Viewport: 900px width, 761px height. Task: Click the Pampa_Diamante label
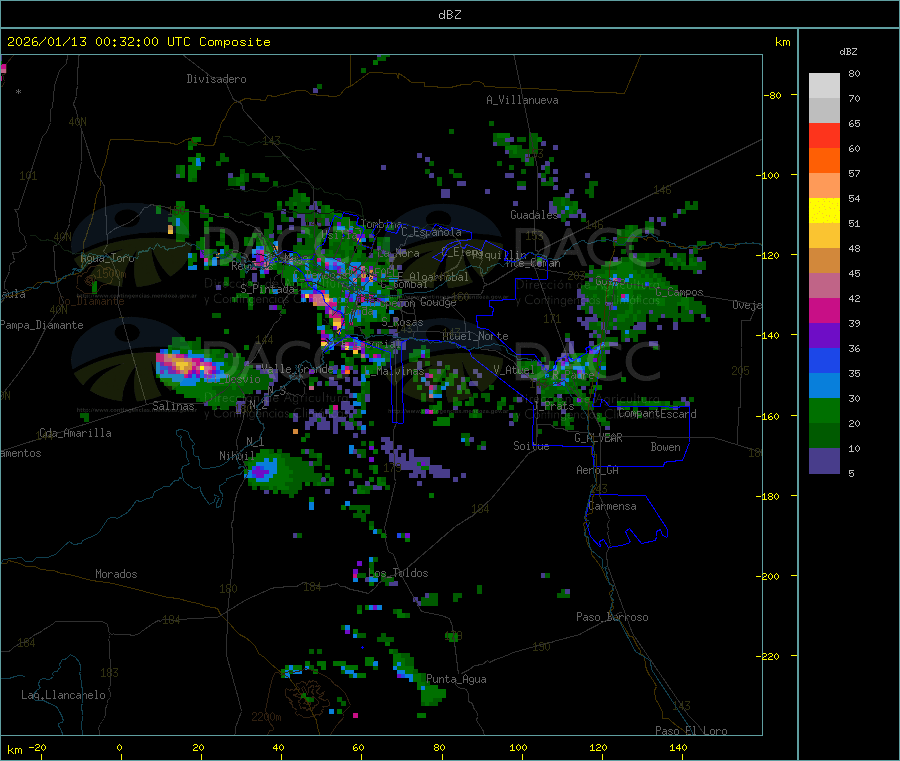42,325
